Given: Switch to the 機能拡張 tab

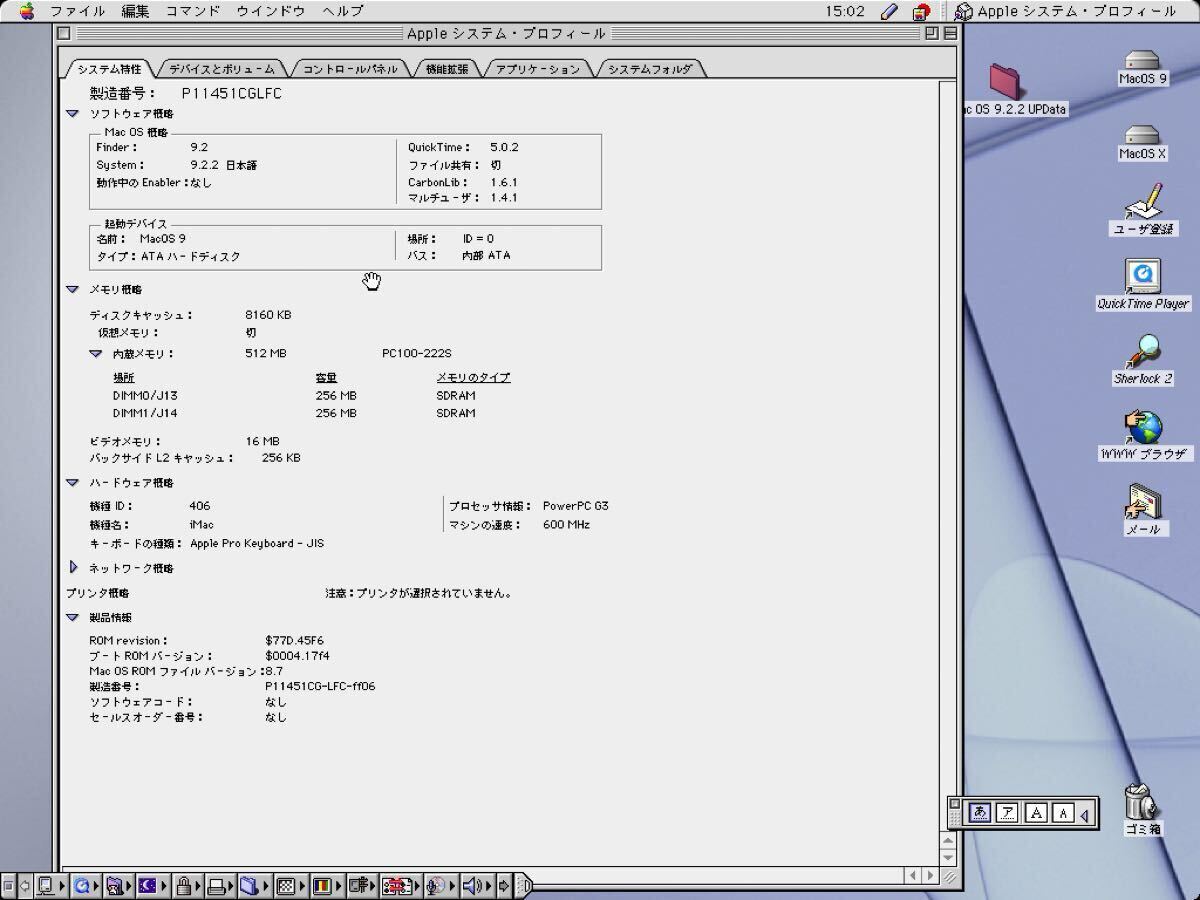Looking at the screenshot, I should 446,69.
